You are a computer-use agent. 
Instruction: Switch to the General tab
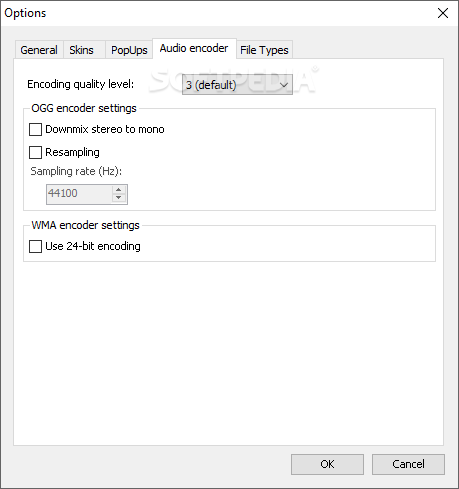pyautogui.click(x=39, y=50)
